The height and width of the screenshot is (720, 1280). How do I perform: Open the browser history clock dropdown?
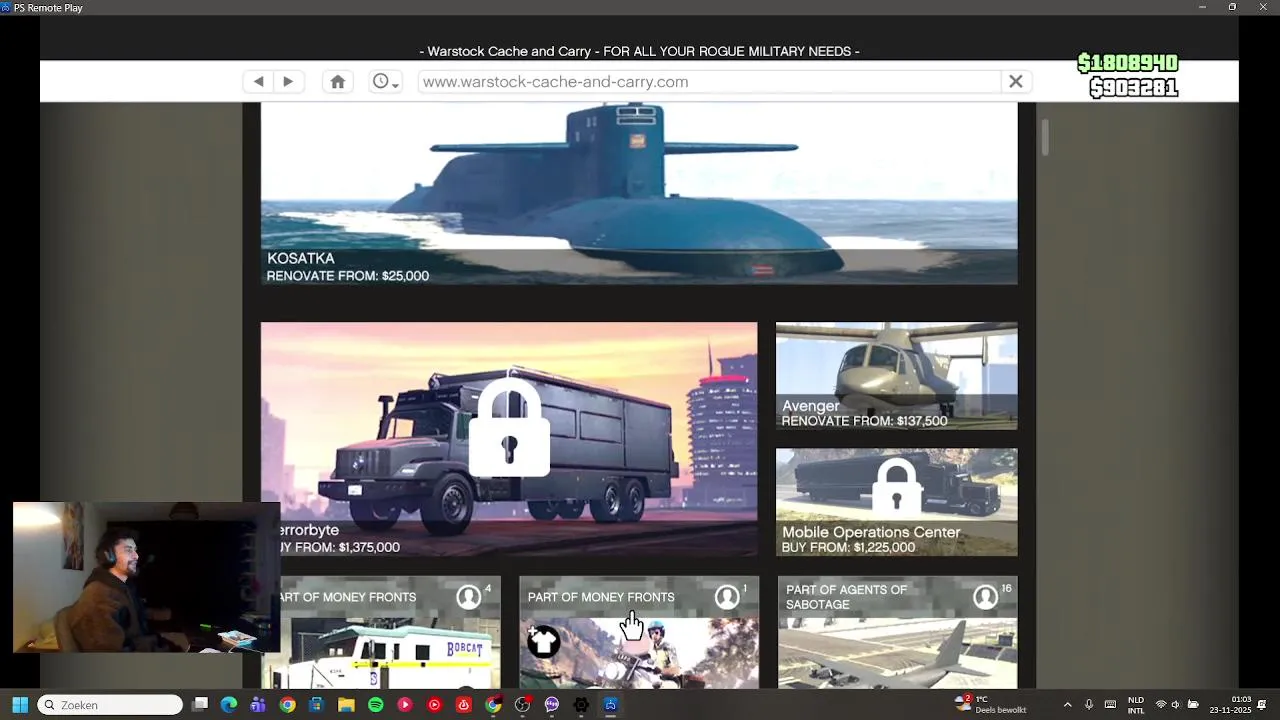pos(385,82)
